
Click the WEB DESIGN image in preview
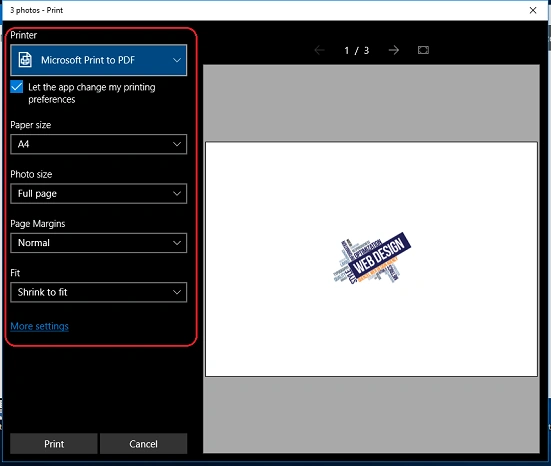tap(372, 258)
